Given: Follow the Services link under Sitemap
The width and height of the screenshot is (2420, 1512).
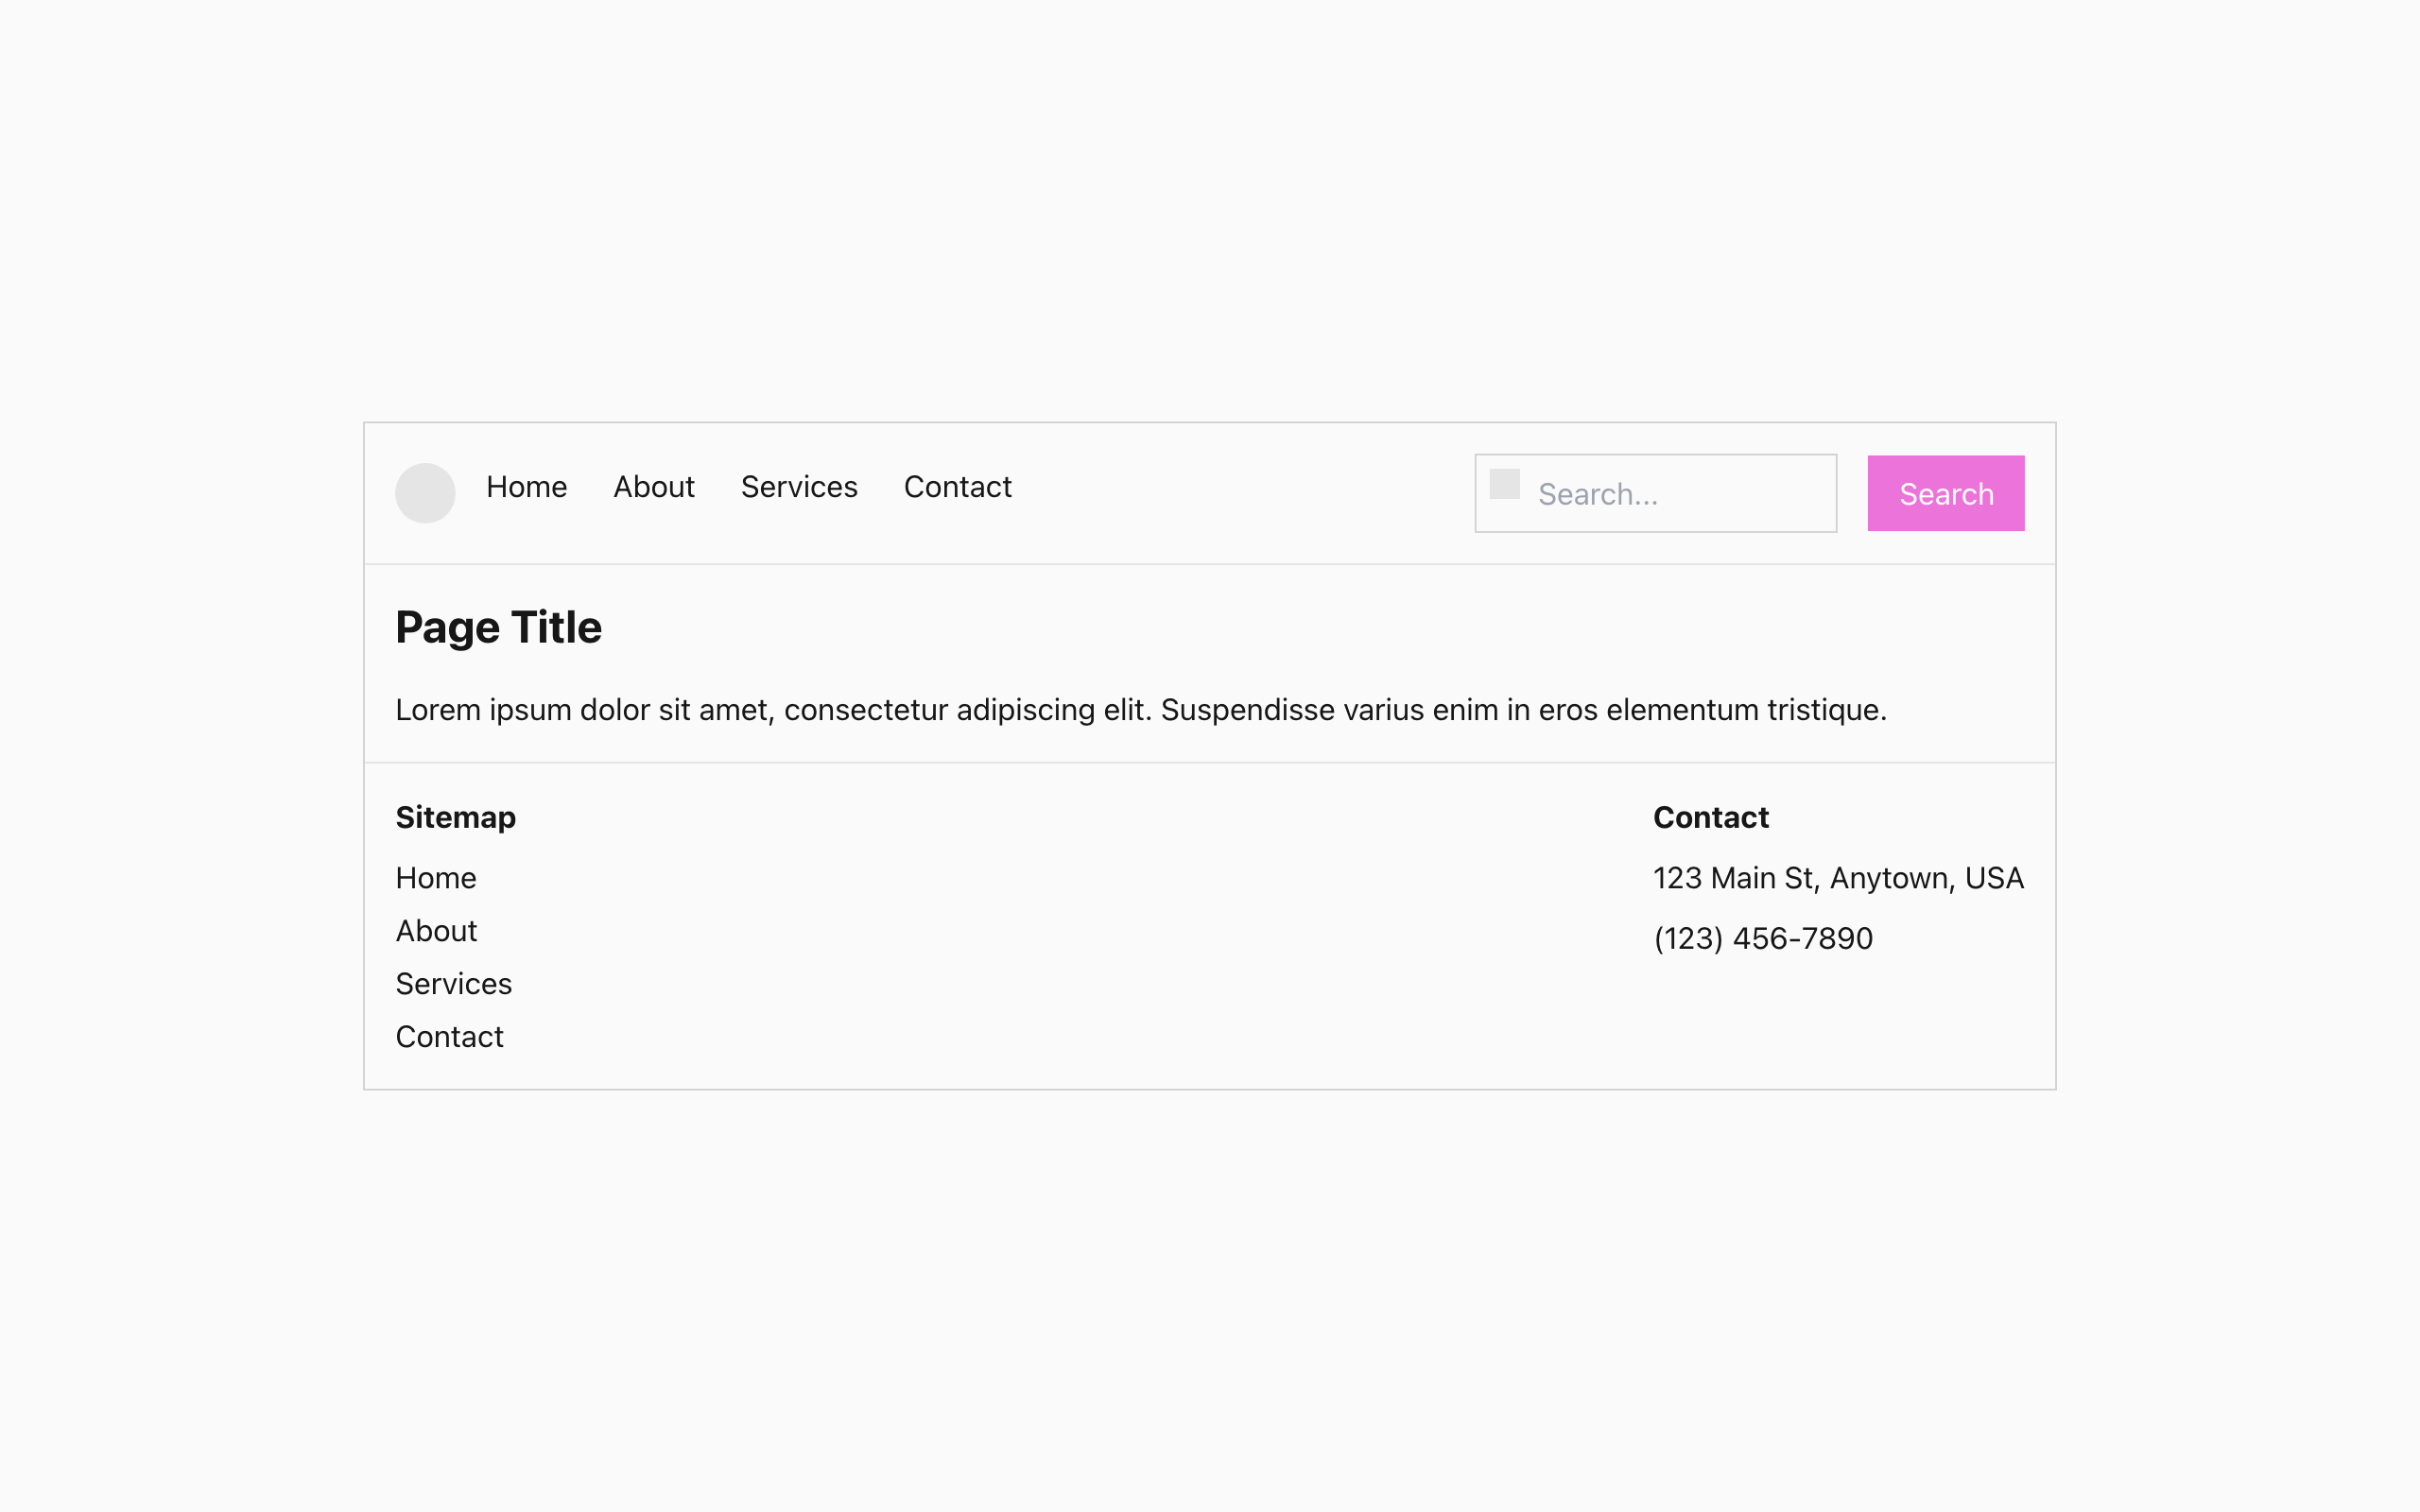Looking at the screenshot, I should 454,984.
